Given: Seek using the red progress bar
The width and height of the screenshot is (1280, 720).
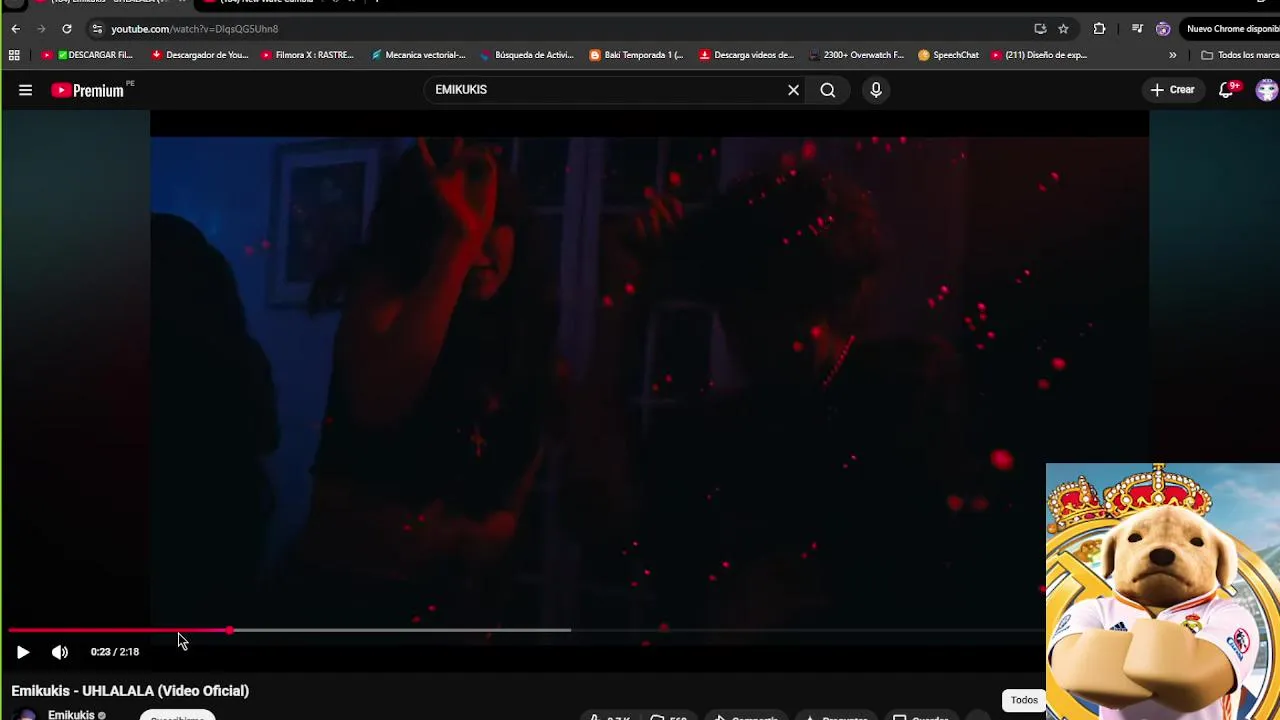Looking at the screenshot, I should pyautogui.click(x=119, y=630).
